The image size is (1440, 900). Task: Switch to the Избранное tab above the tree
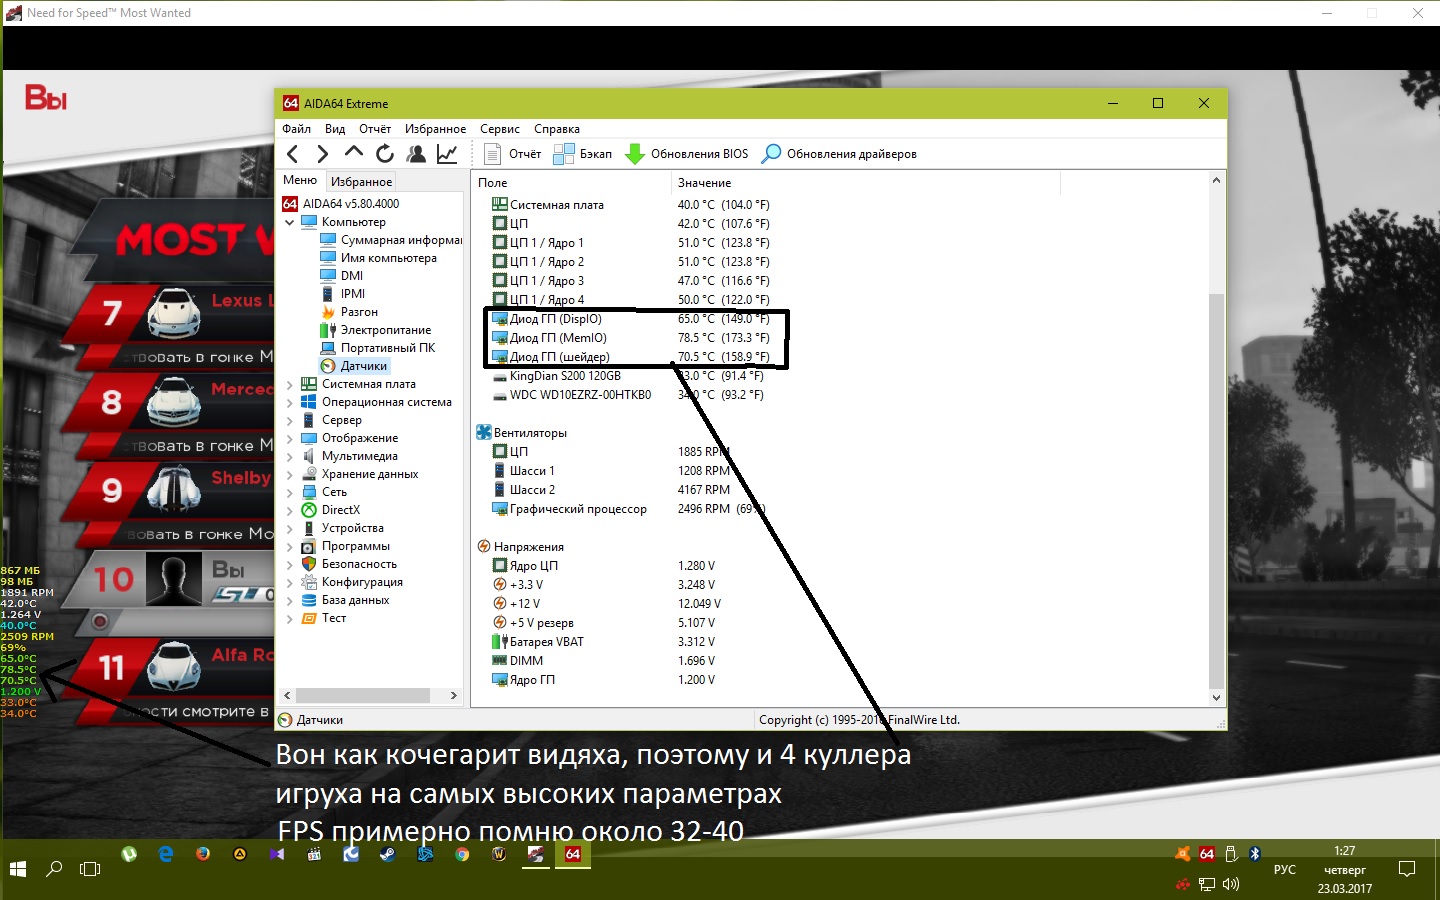click(x=361, y=181)
